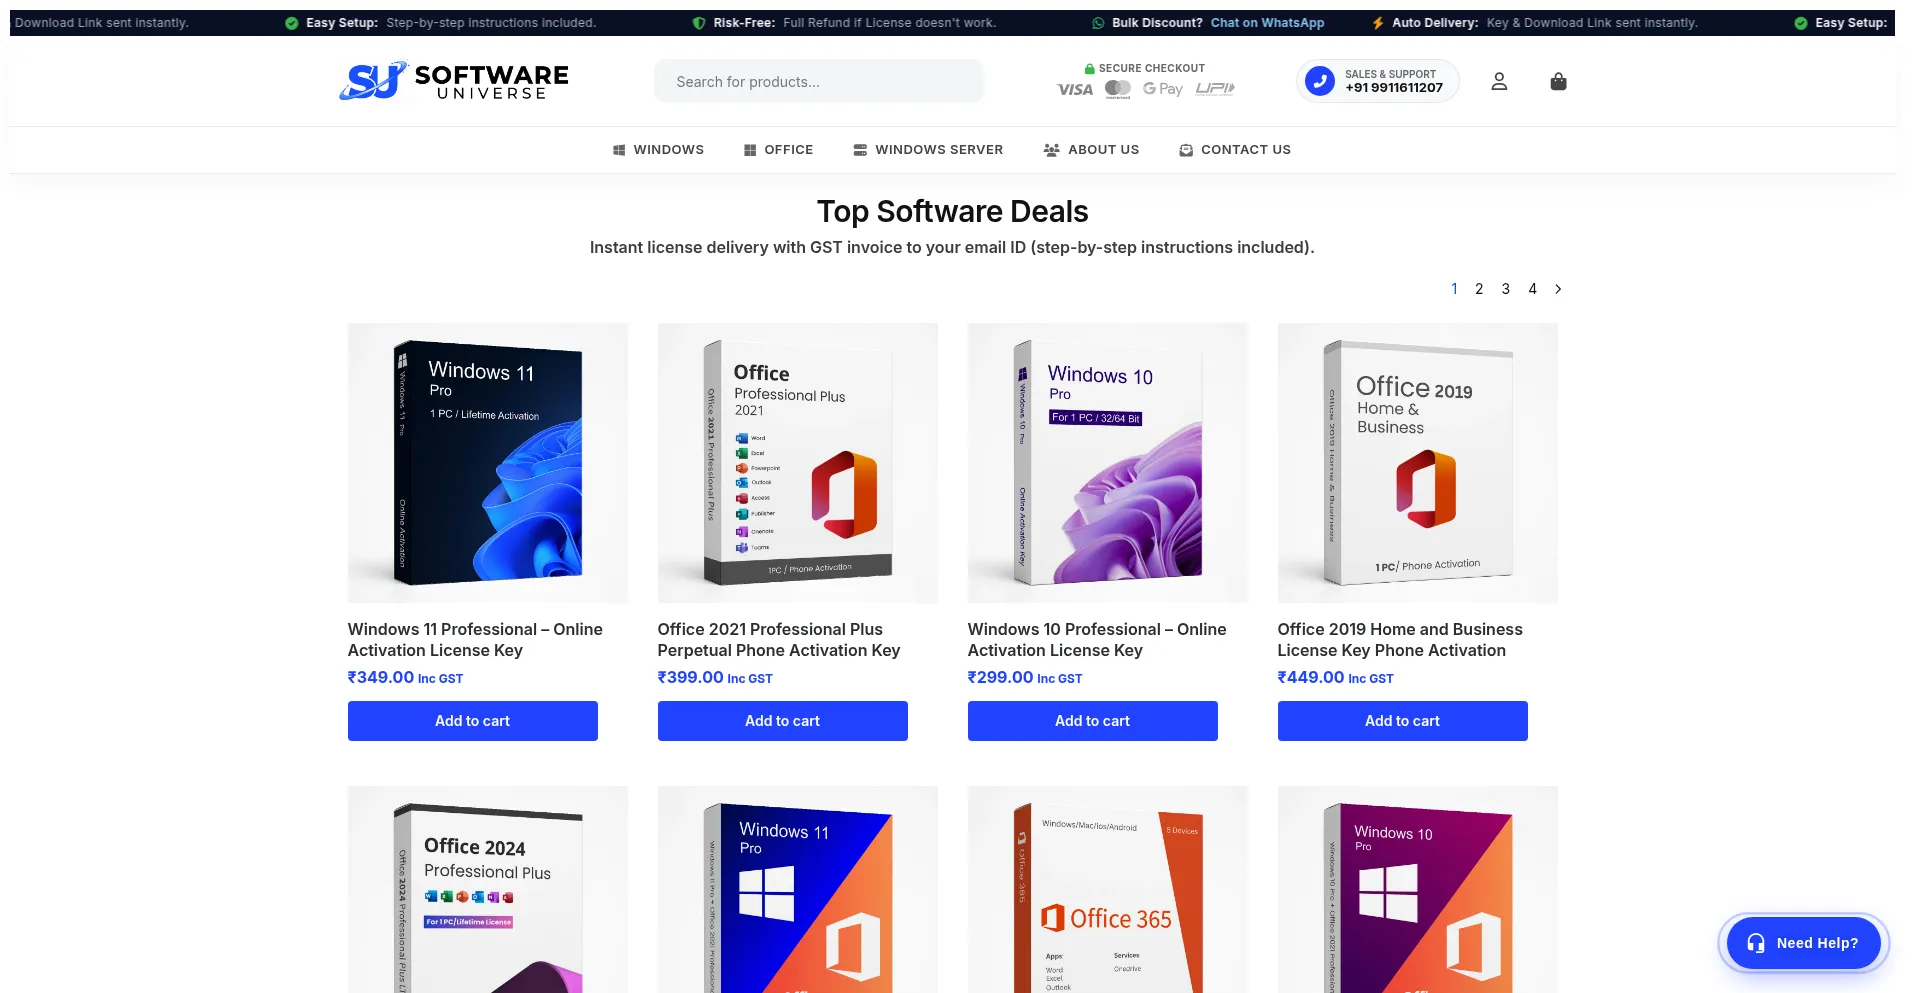Open Windows 10 Professional – Online Activation title
1920x993 pixels.
pyautogui.click(x=1097, y=640)
